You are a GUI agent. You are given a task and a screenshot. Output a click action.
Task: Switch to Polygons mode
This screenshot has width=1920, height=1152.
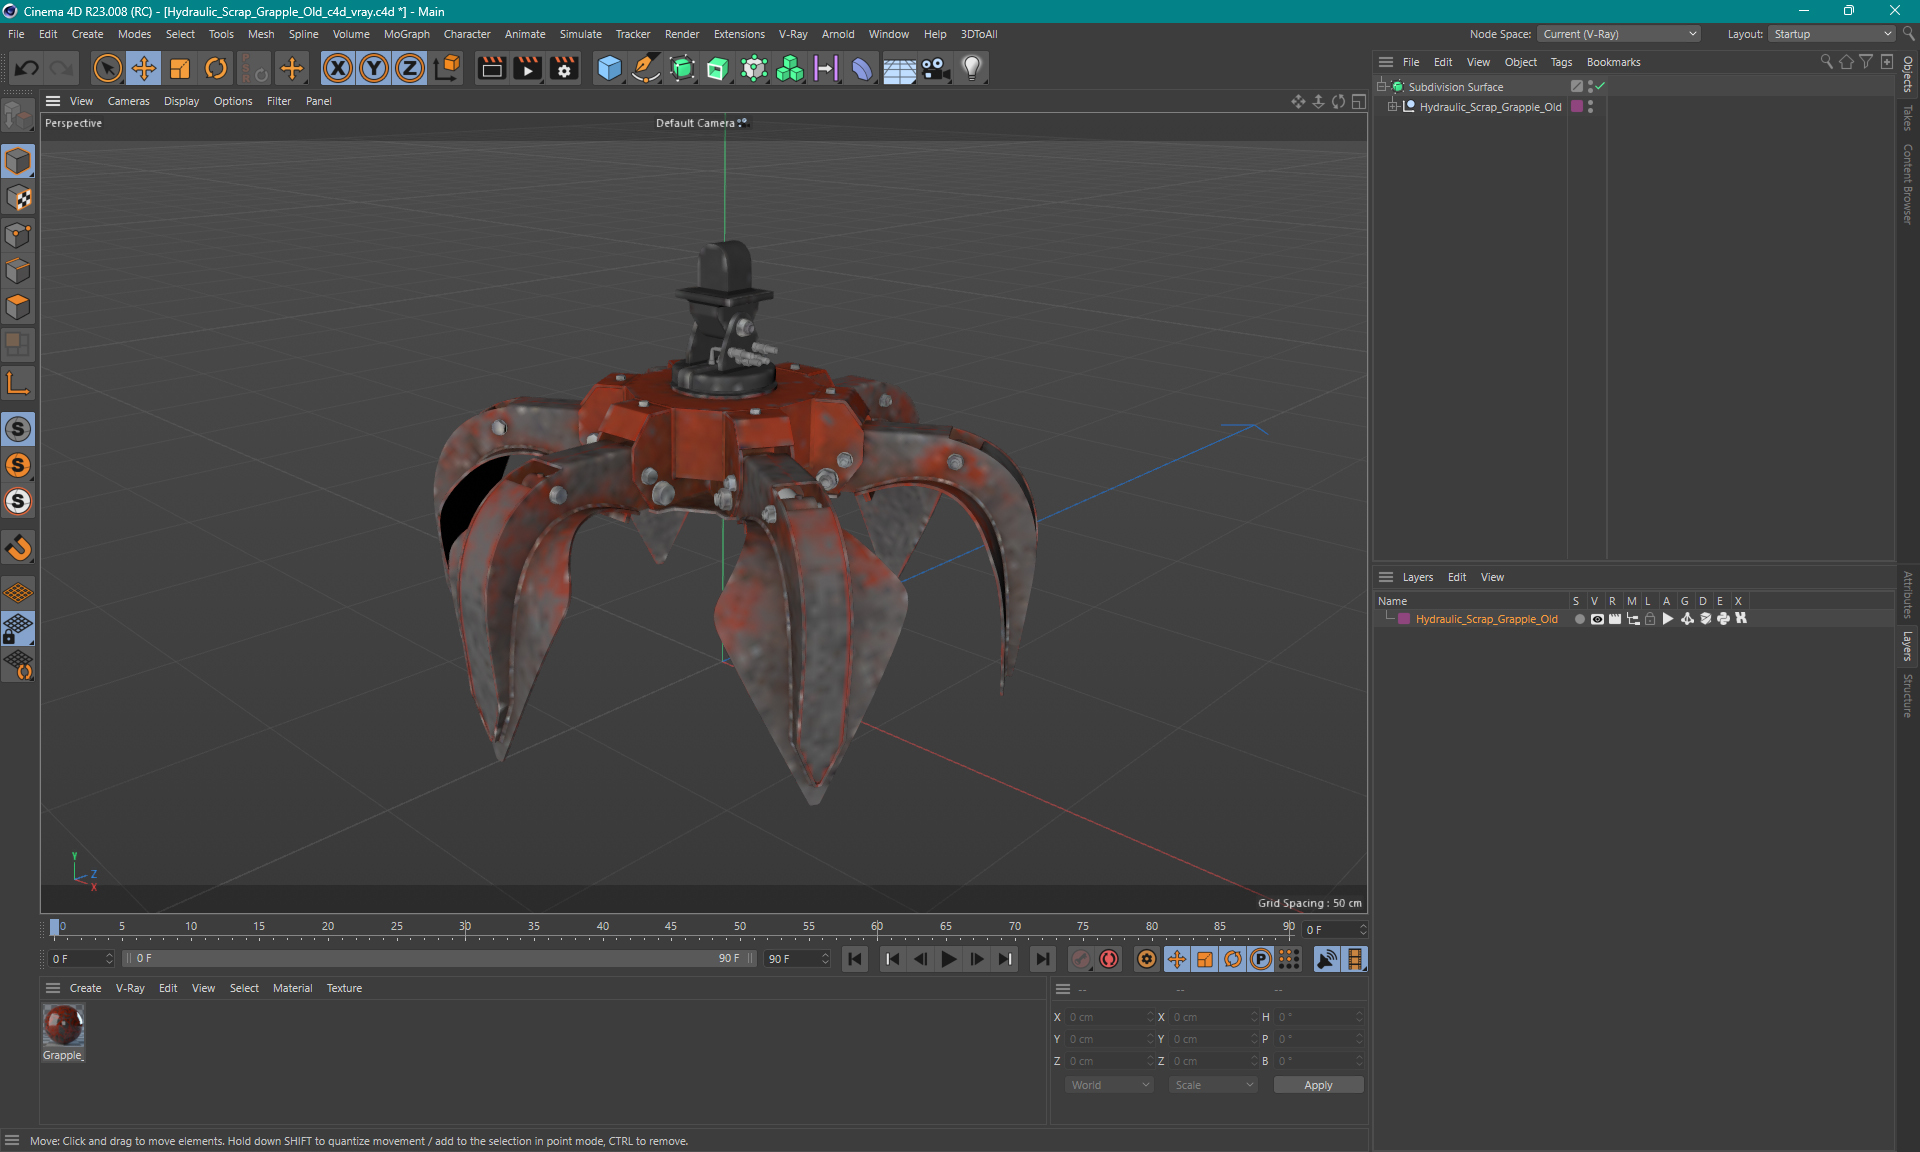[18, 307]
